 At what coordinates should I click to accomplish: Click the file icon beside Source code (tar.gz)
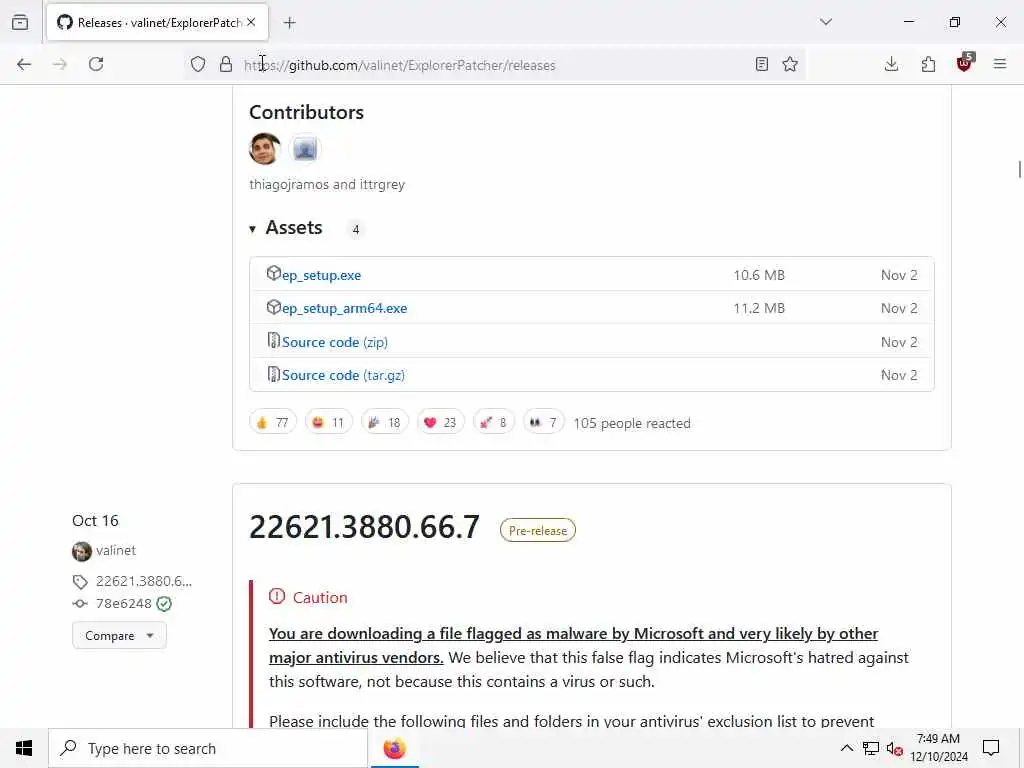point(274,374)
